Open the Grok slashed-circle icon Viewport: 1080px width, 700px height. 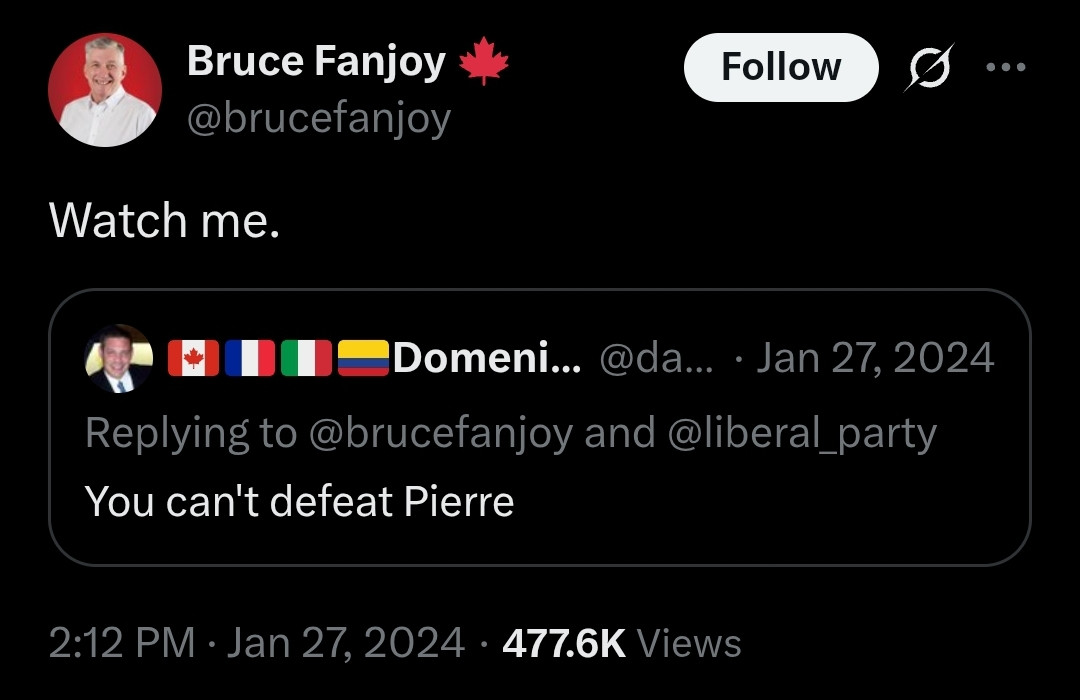(x=929, y=68)
